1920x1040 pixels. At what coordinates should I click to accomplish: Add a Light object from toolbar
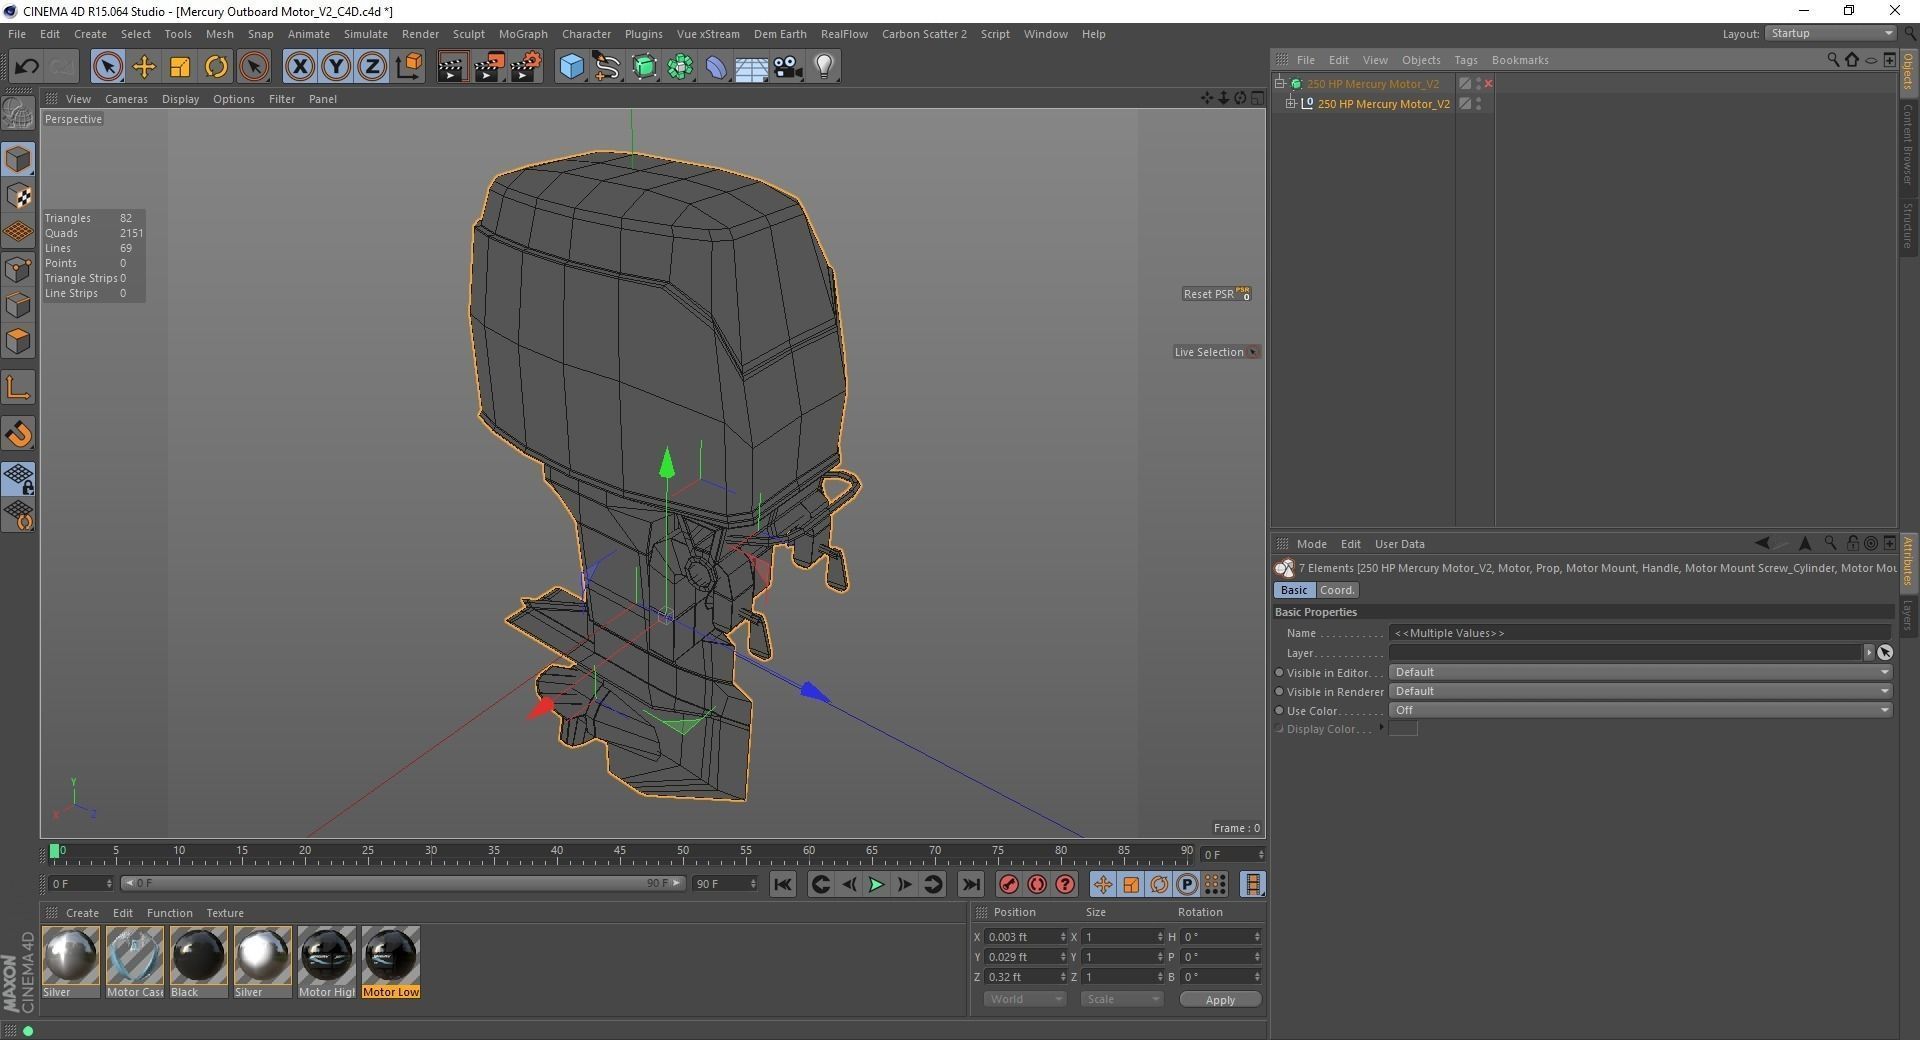click(824, 67)
